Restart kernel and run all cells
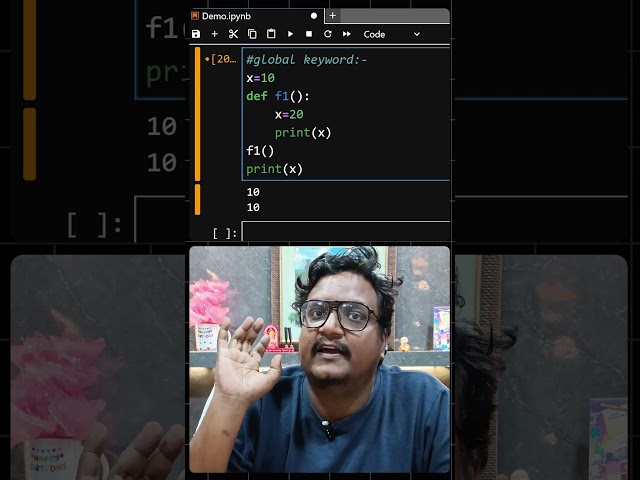This screenshot has height=480, width=640. point(347,34)
